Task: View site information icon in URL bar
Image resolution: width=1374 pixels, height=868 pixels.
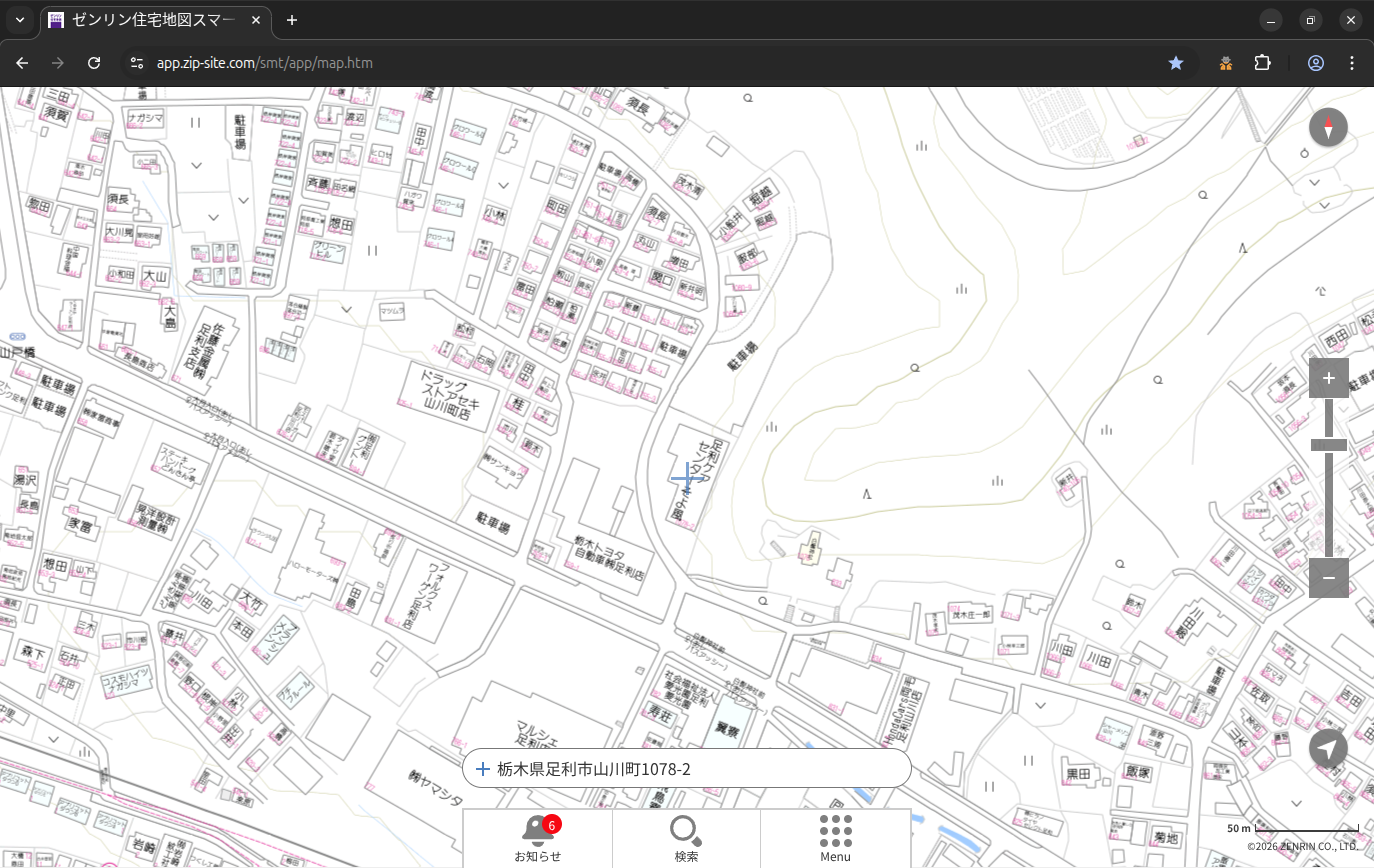Action: click(137, 63)
